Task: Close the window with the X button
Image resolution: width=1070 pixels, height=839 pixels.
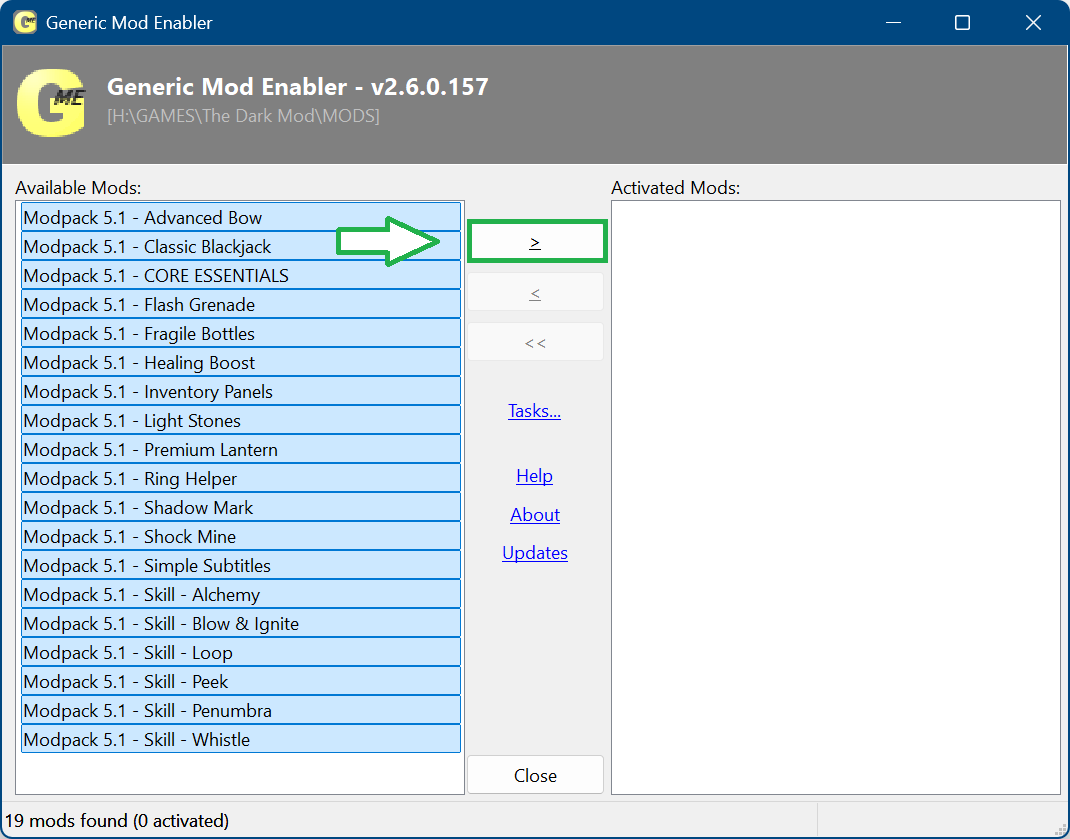Action: [x=1033, y=23]
